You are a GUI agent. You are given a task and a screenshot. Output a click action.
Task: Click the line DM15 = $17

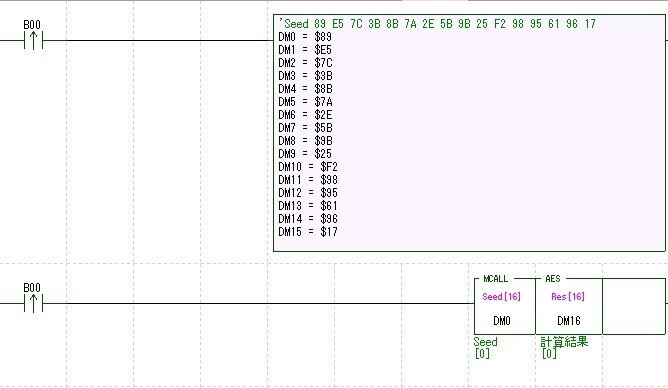click(x=308, y=232)
